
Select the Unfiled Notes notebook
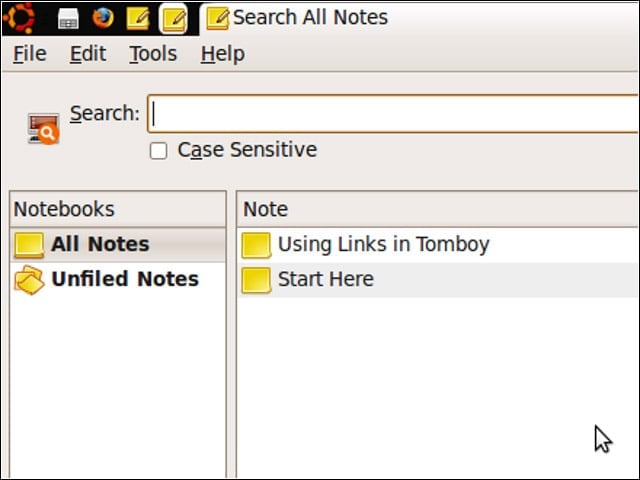[x=118, y=280]
